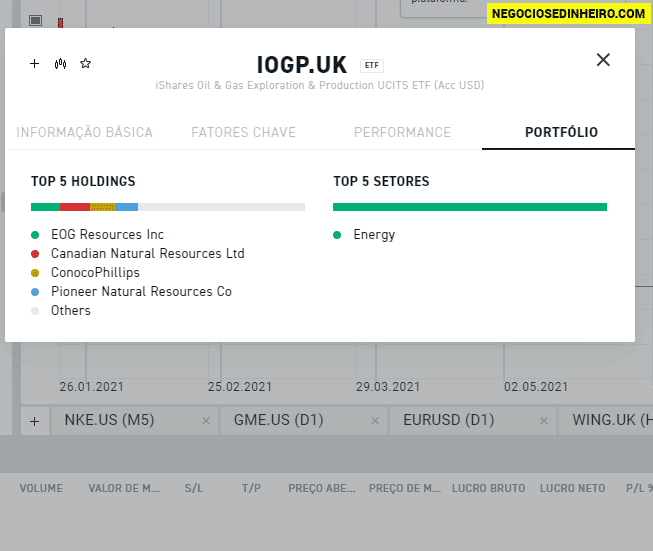Viewport: 653px width, 551px height.
Task: Sort by S/L column header
Action: 194,488
